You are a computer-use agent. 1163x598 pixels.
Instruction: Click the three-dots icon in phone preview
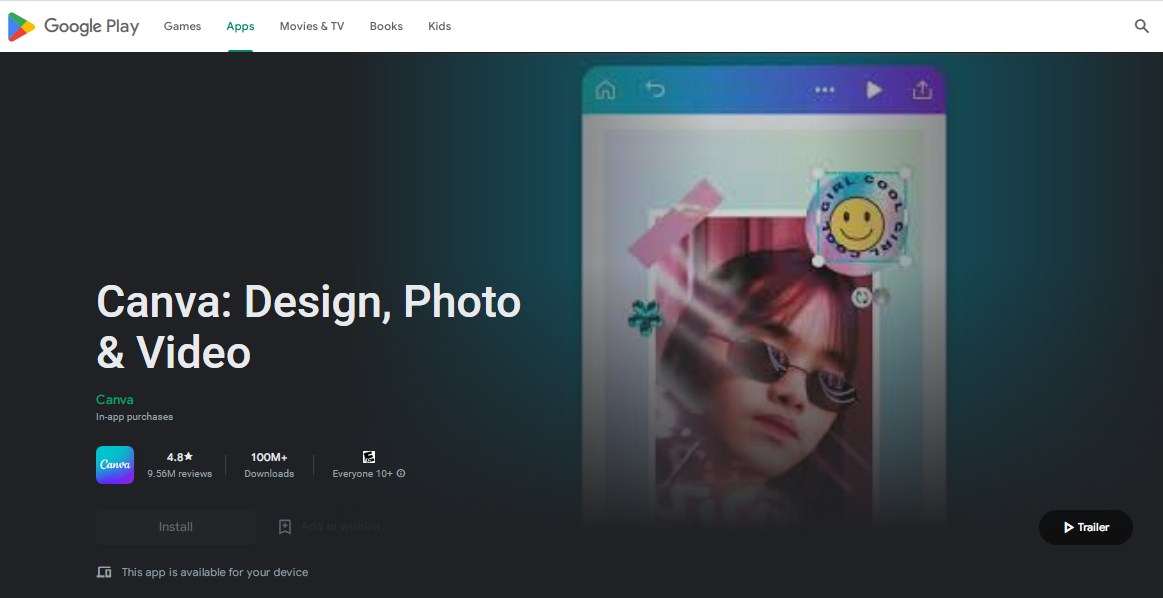click(x=824, y=90)
